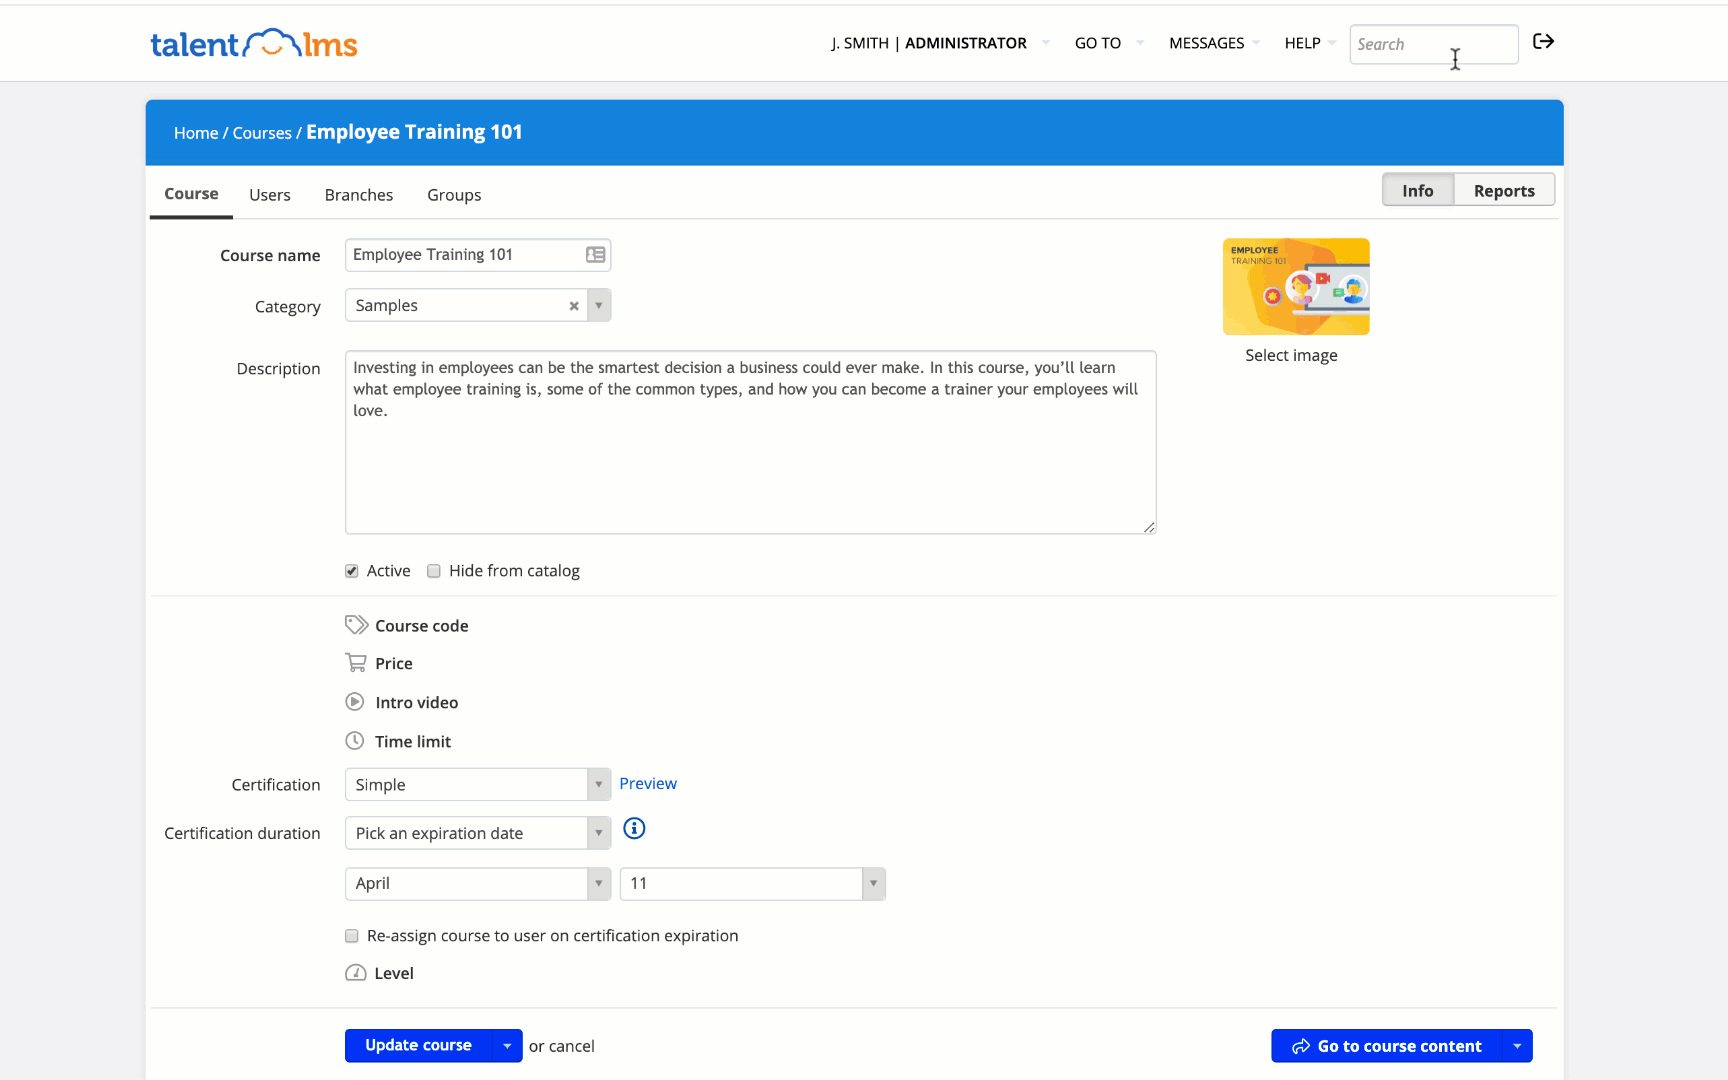Open the HELP menu
The image size is (1728, 1080).
coord(1310,43)
